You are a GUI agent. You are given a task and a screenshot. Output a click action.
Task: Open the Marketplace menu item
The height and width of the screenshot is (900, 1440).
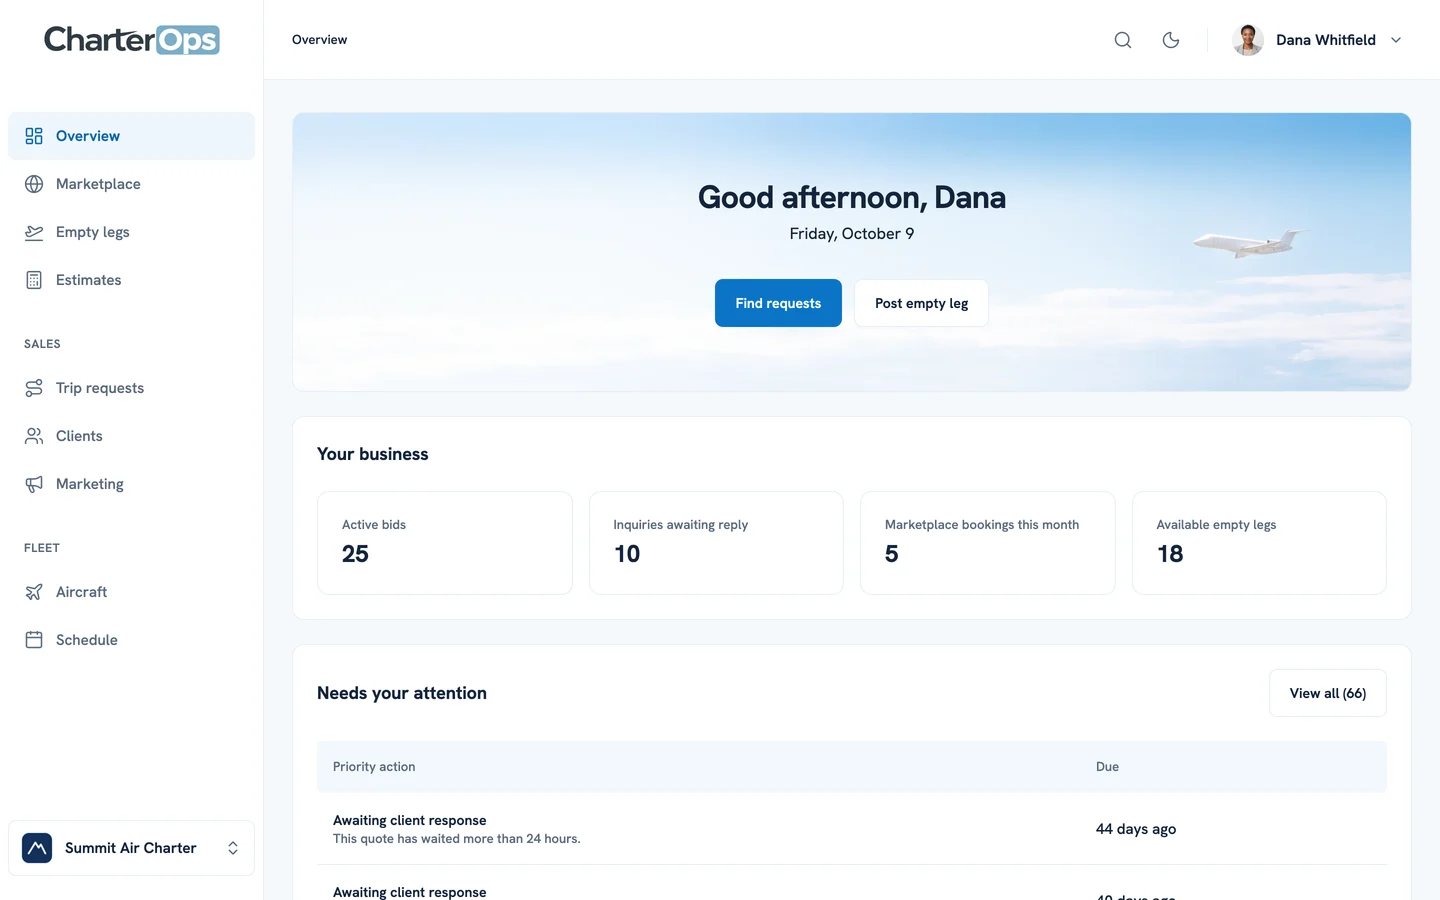131,184
